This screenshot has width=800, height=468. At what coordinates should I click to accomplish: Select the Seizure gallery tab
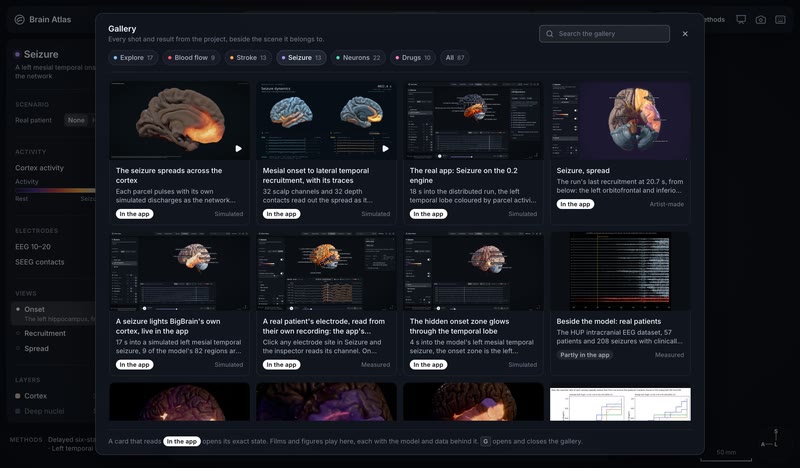(302, 58)
